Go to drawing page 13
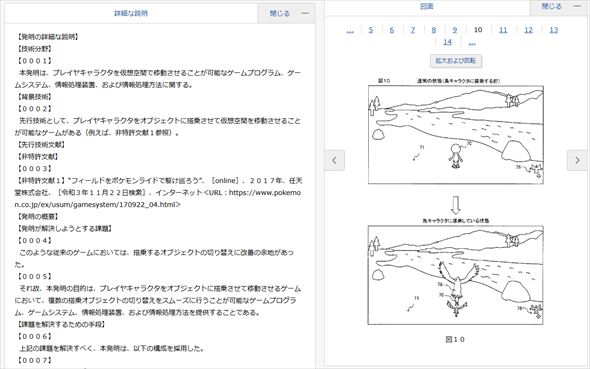The height and width of the screenshot is (369, 590). [x=554, y=30]
